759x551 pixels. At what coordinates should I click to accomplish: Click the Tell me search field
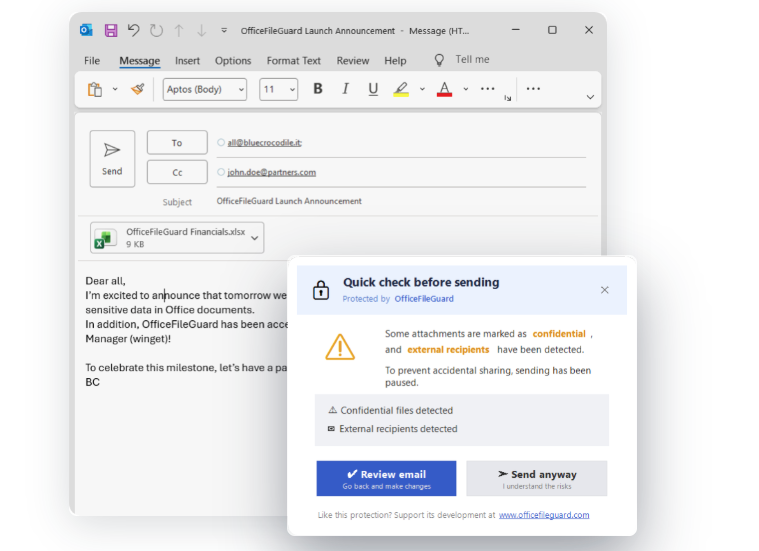click(472, 60)
